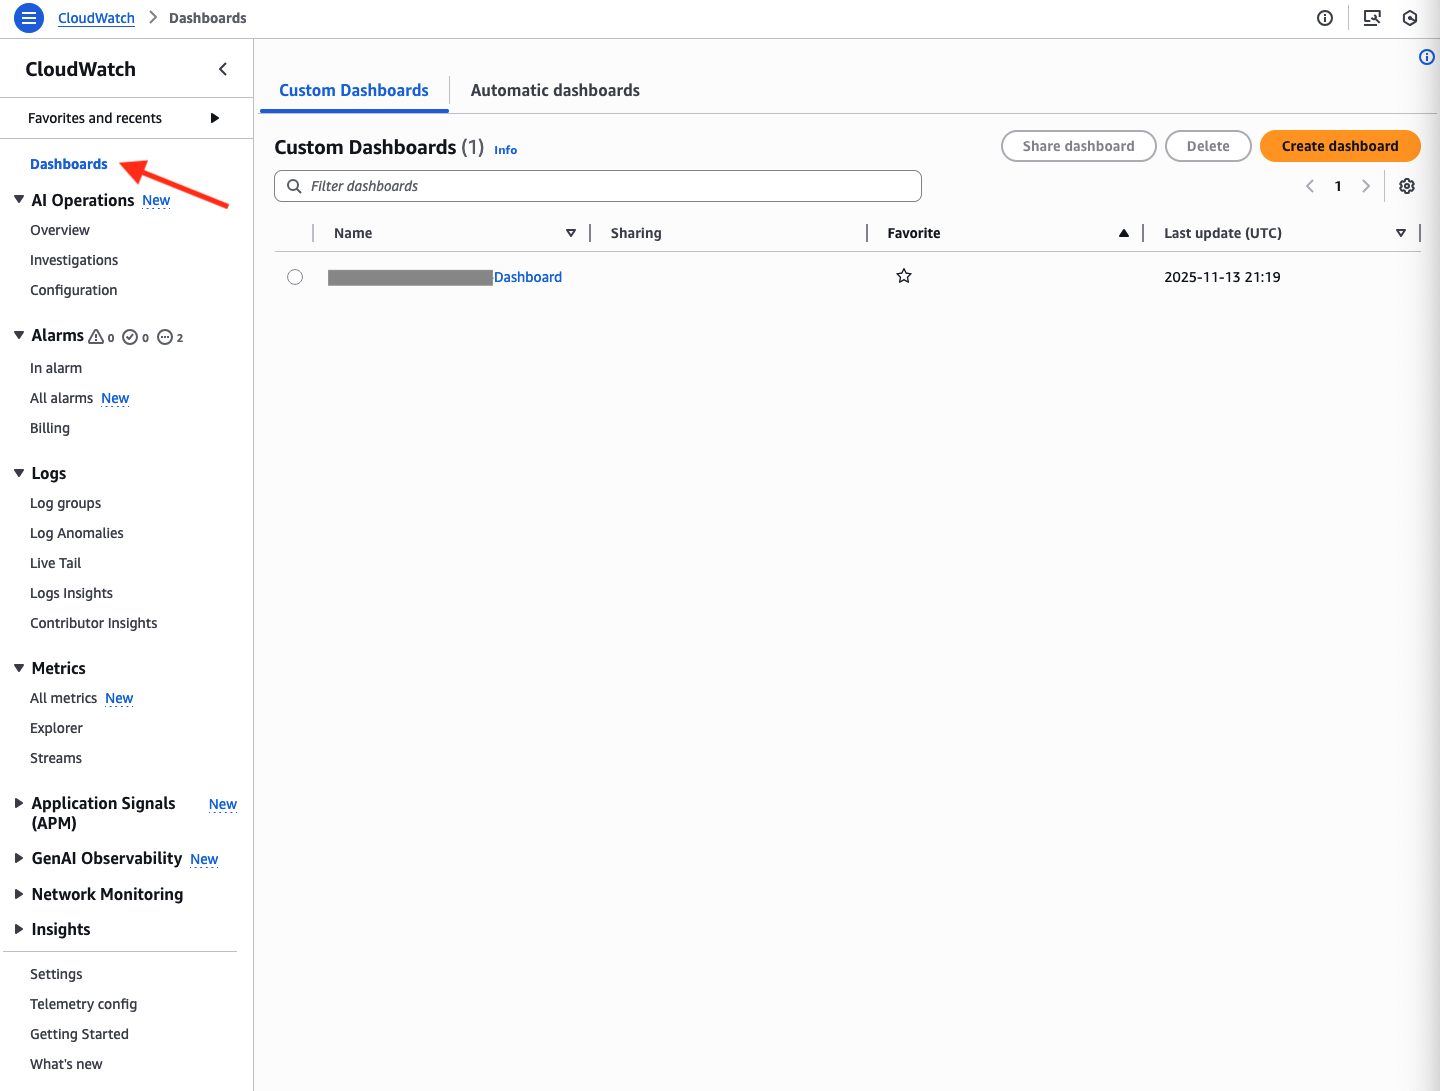
Task: Open Logs Insights from the sidebar
Action: tap(71, 593)
